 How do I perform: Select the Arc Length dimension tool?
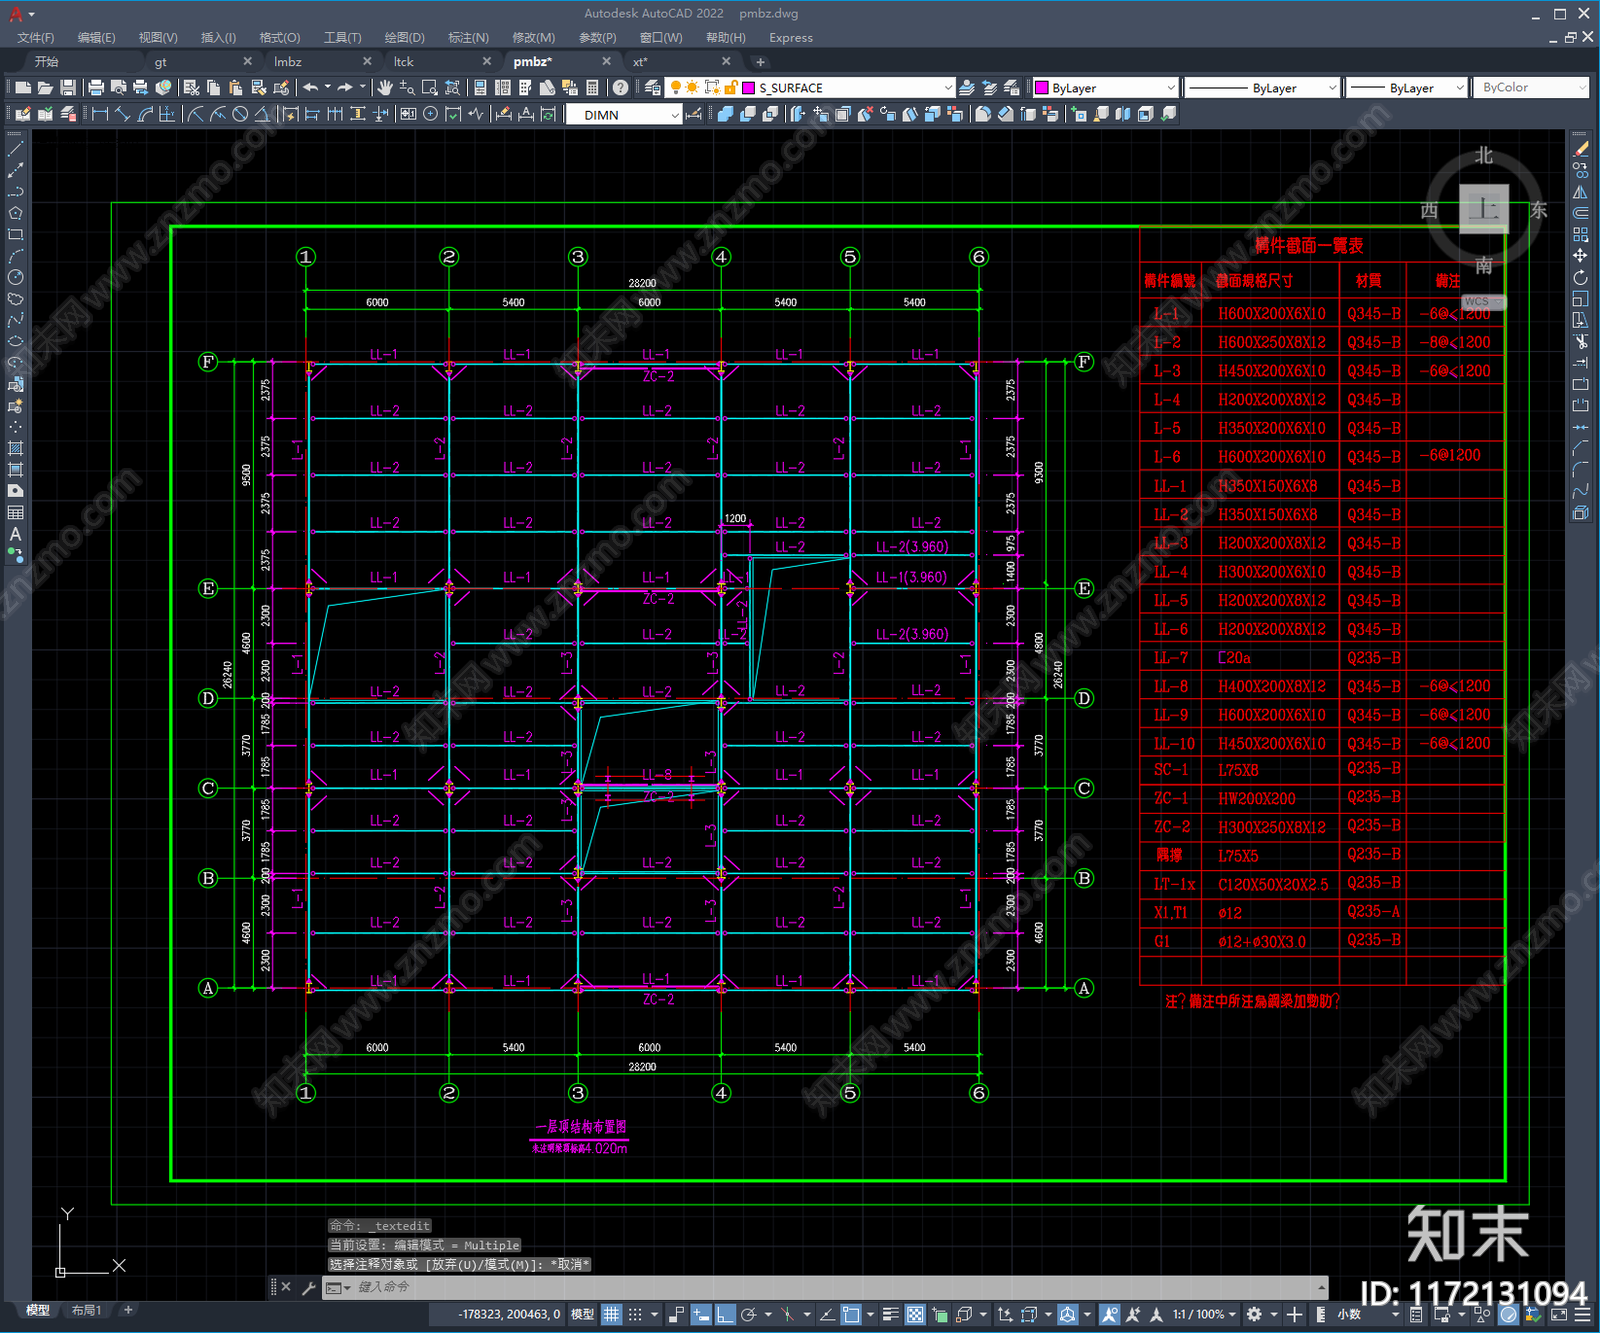145,114
